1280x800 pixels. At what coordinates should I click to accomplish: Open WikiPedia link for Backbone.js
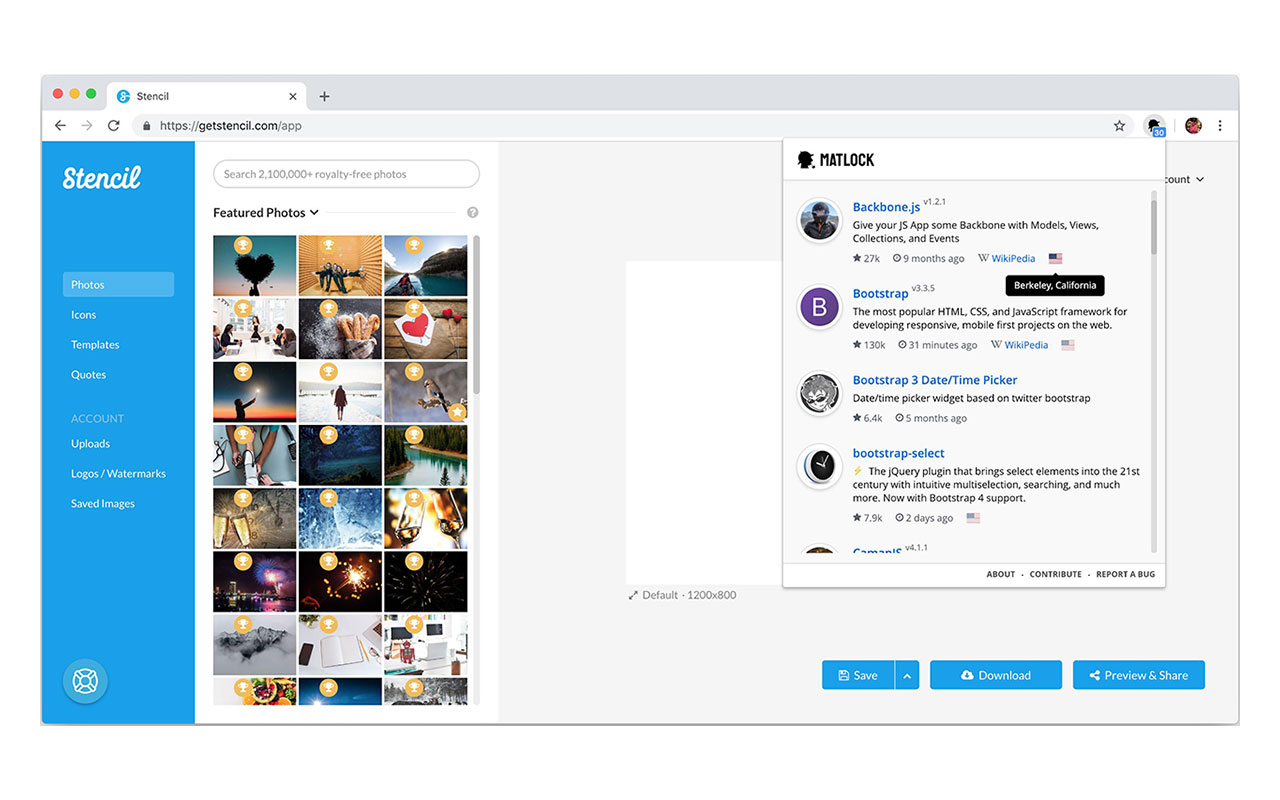(x=1006, y=259)
